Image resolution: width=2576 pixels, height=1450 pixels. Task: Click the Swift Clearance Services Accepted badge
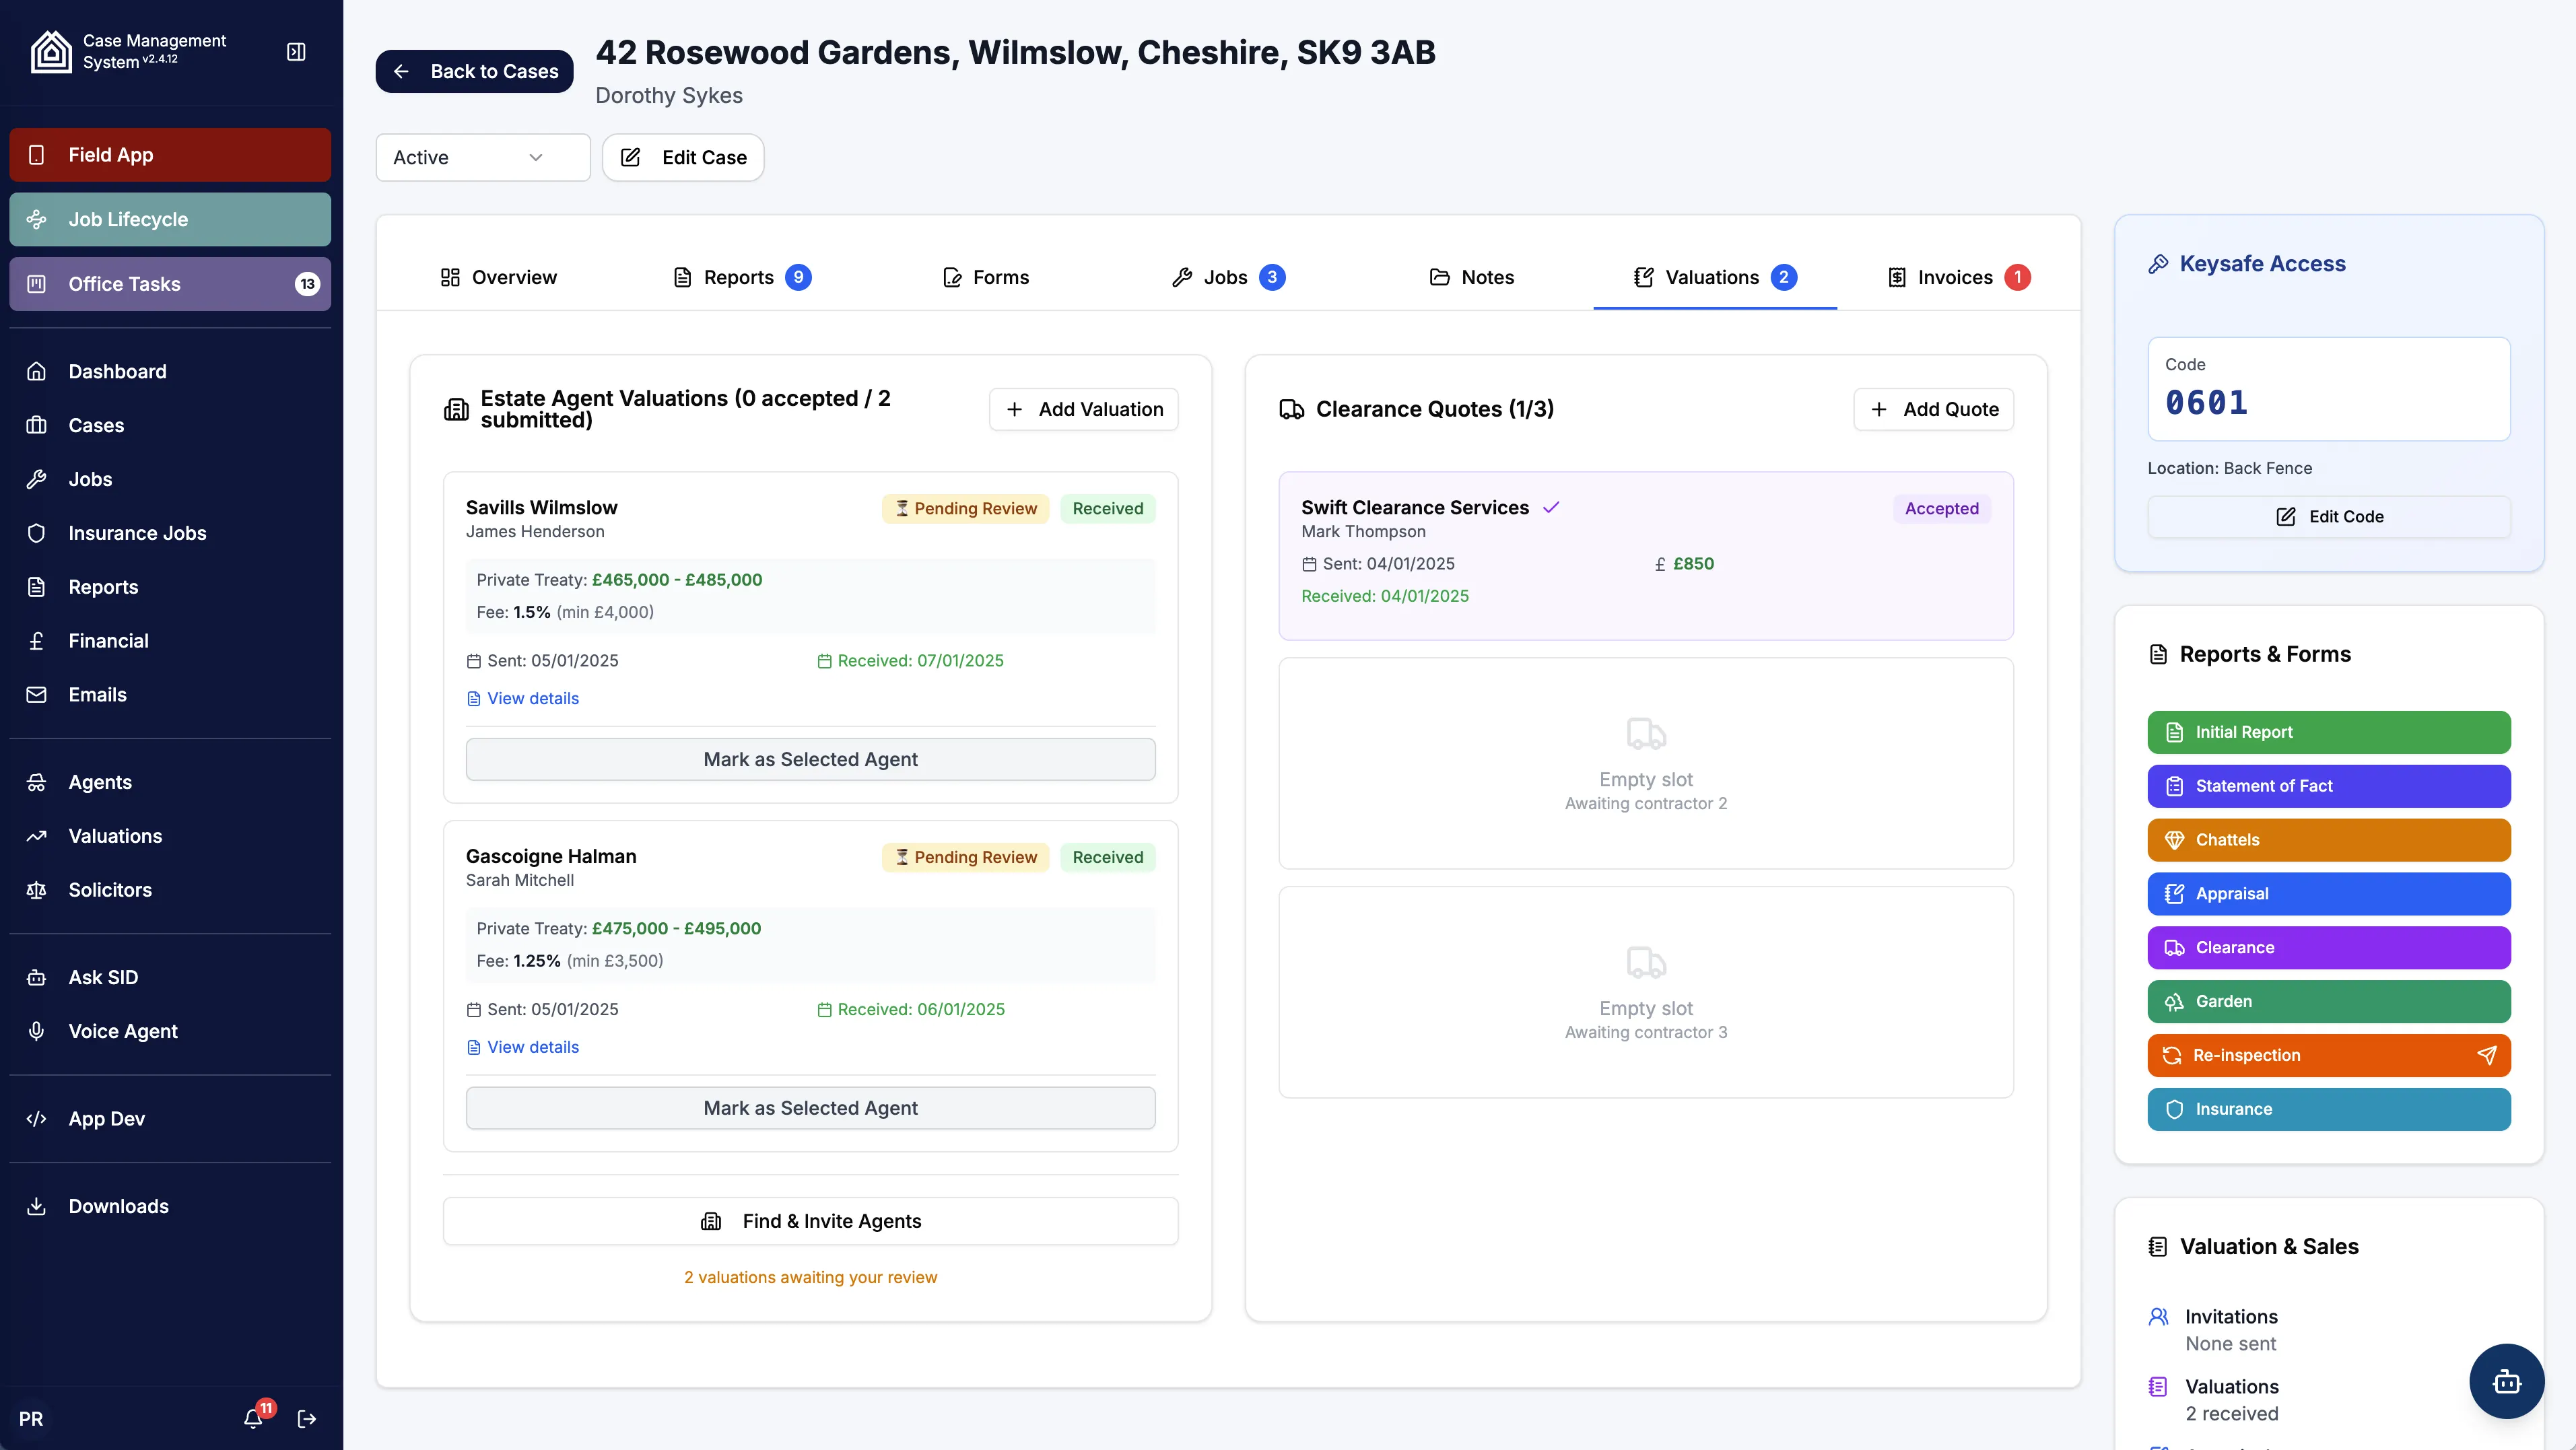(x=1941, y=508)
